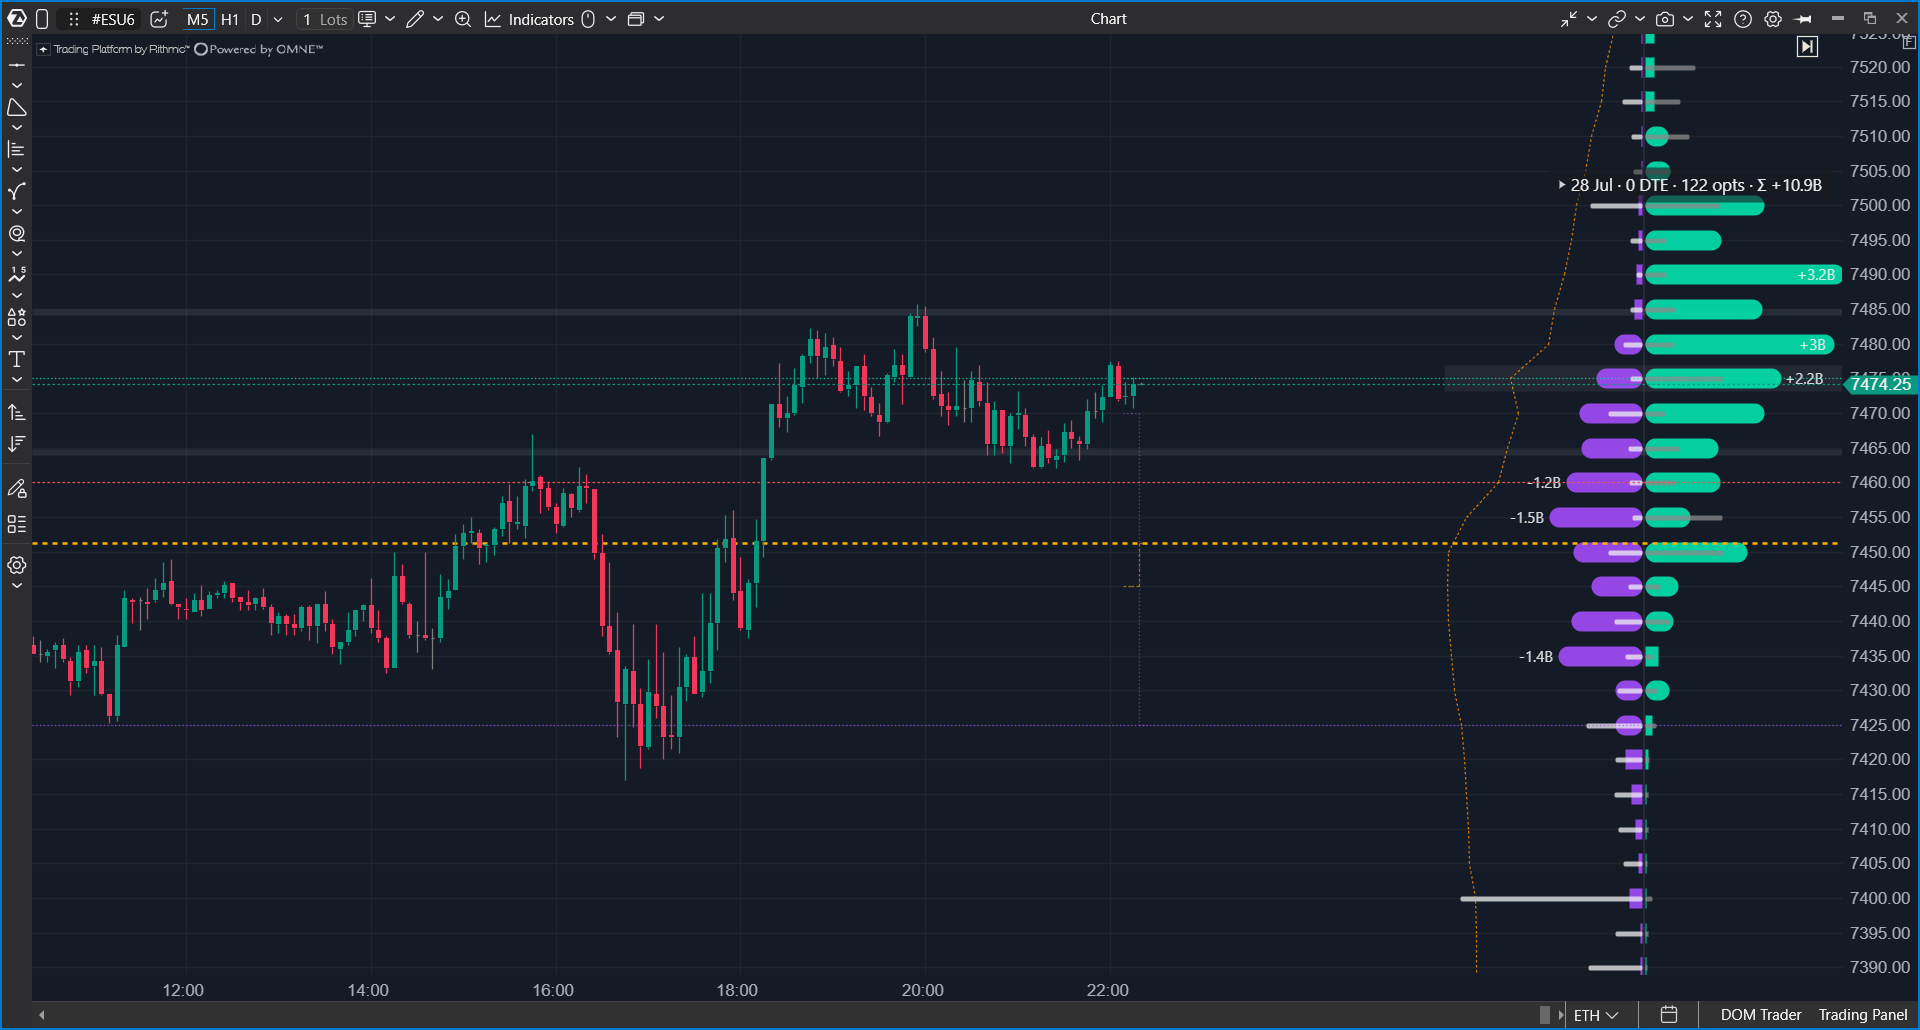1920x1030 pixels.
Task: Open the Trading Panel
Action: pyautogui.click(x=1863, y=1015)
